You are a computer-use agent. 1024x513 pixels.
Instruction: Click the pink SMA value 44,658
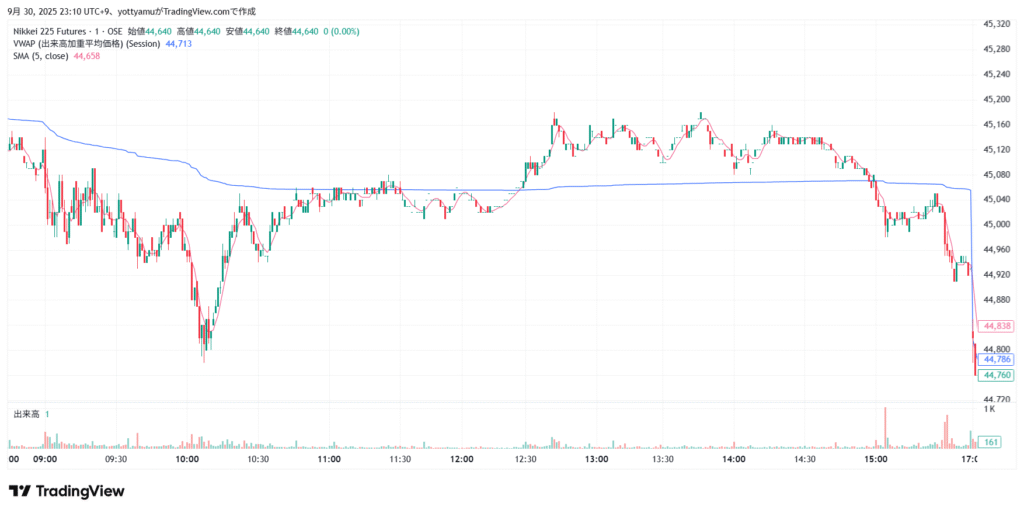[x=87, y=56]
